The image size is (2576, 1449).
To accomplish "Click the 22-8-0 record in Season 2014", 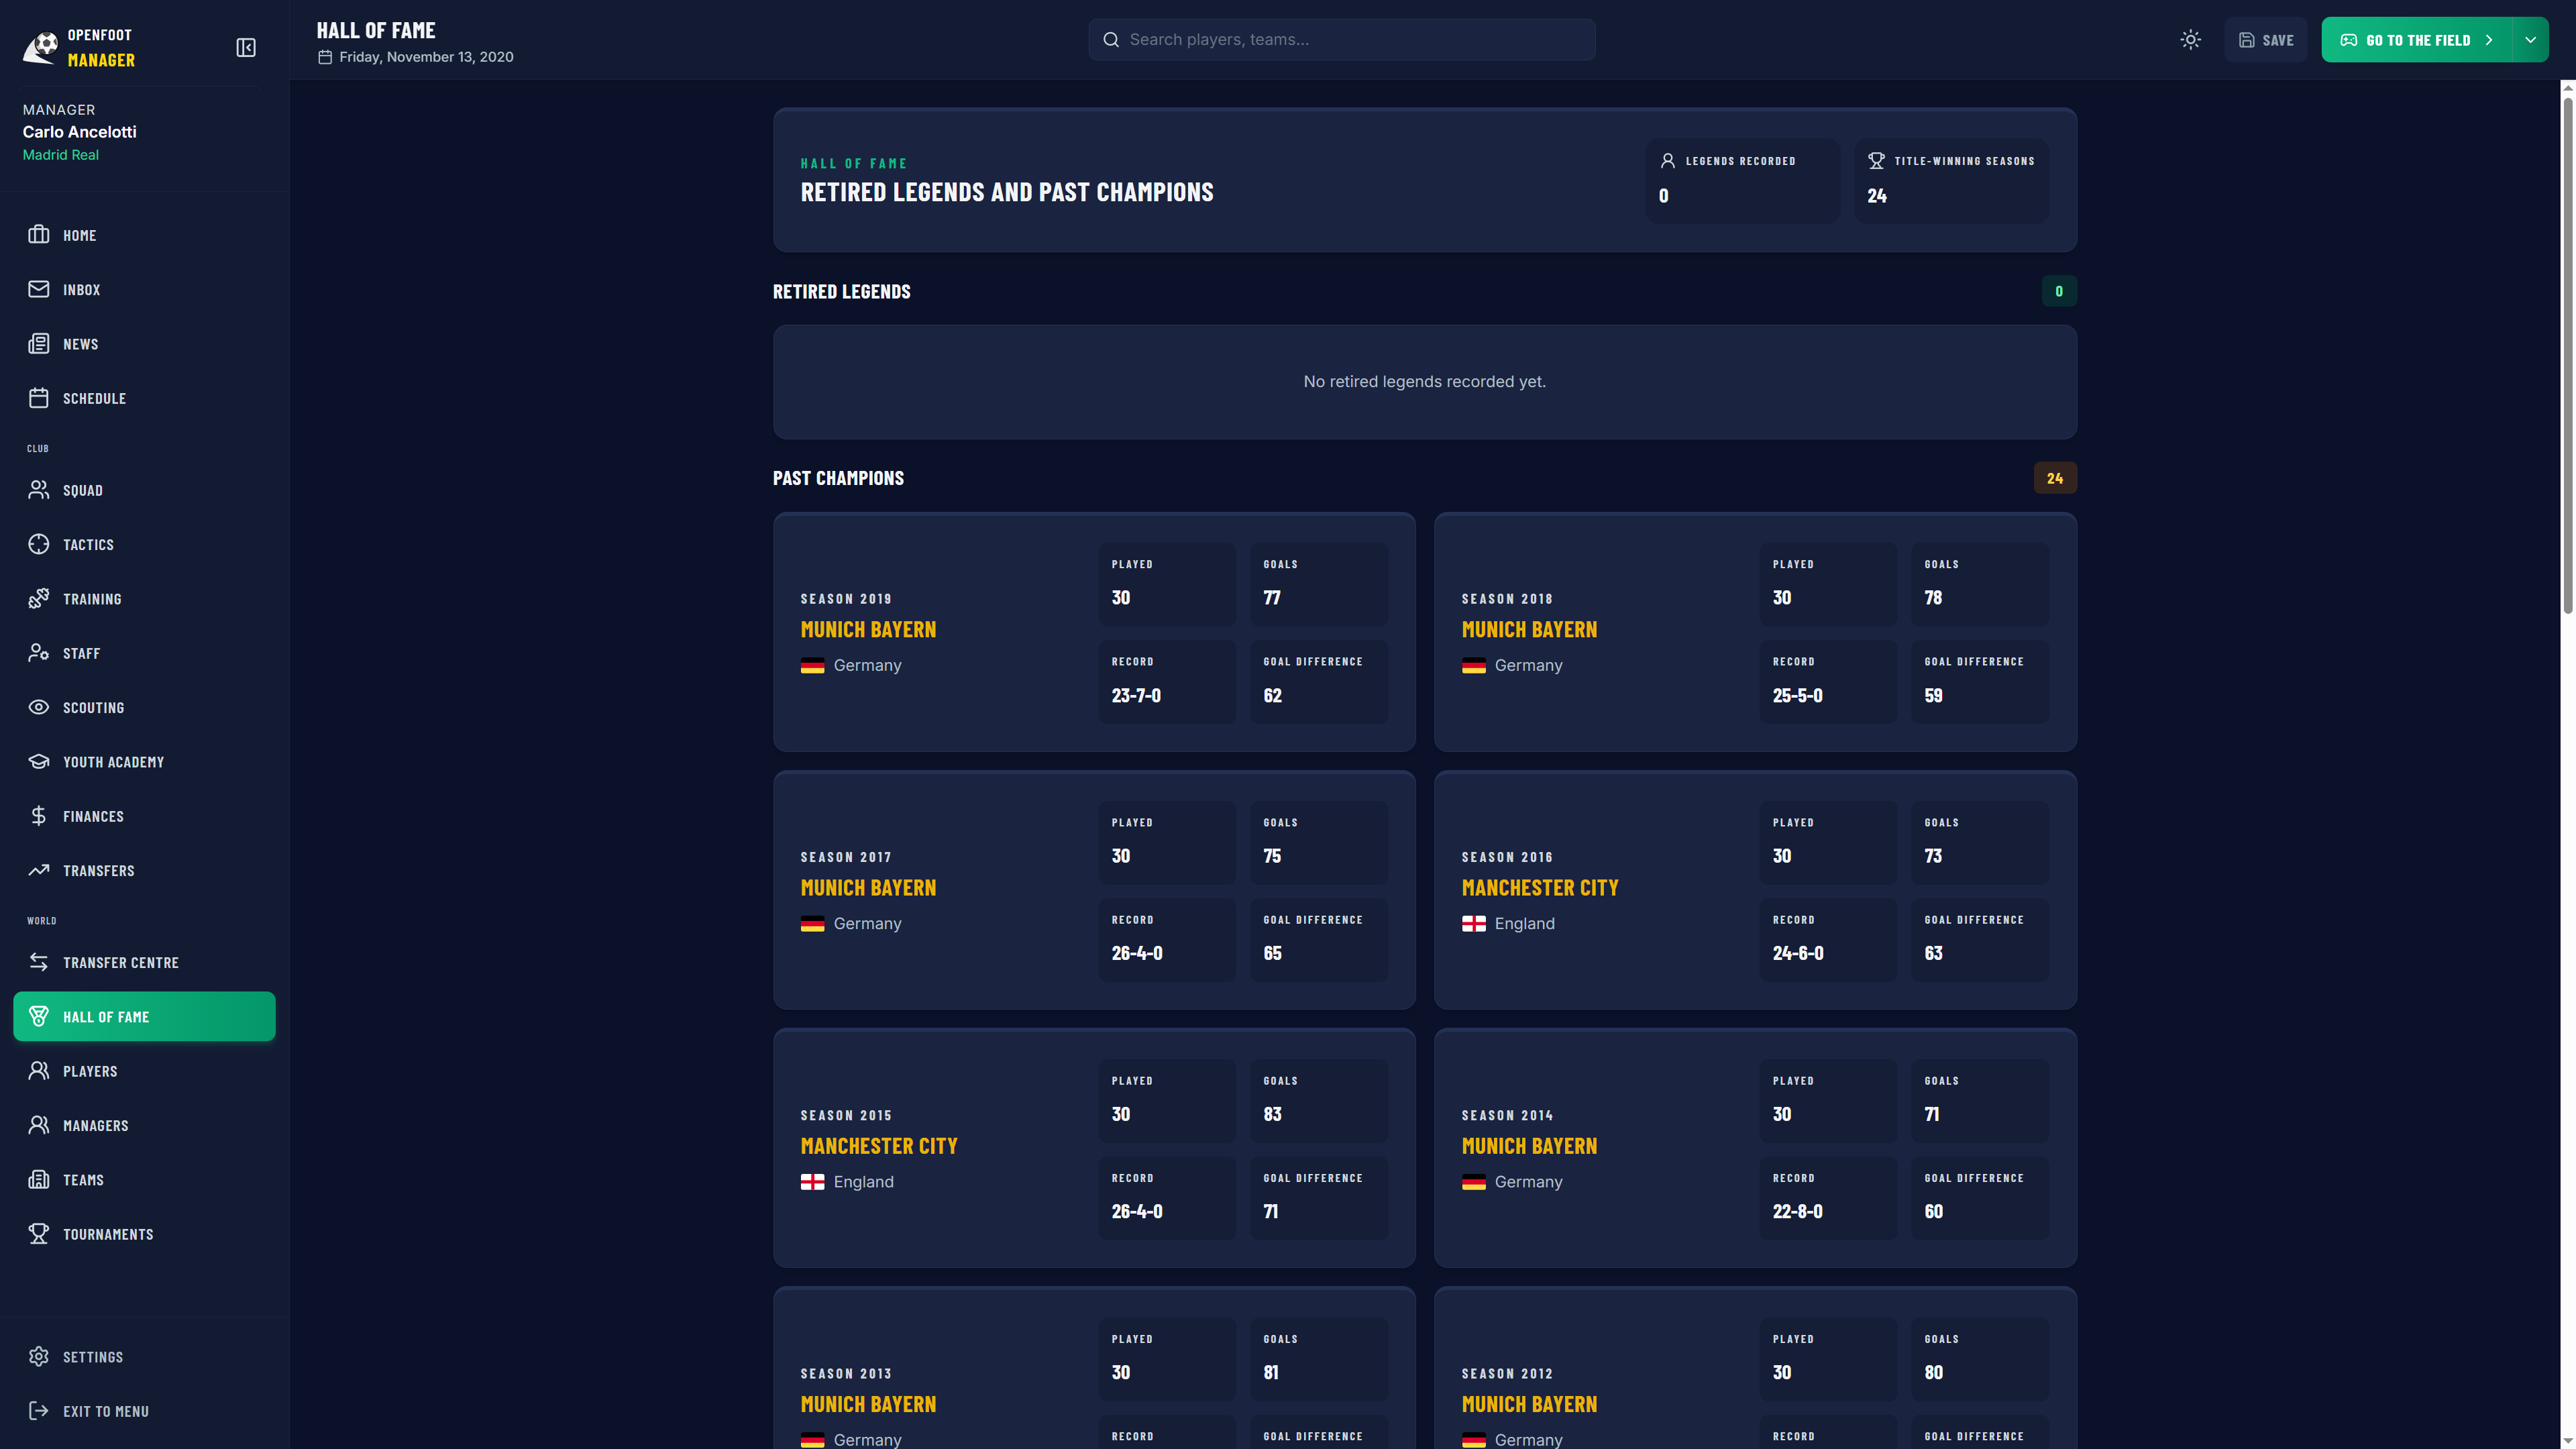I will (1797, 1211).
